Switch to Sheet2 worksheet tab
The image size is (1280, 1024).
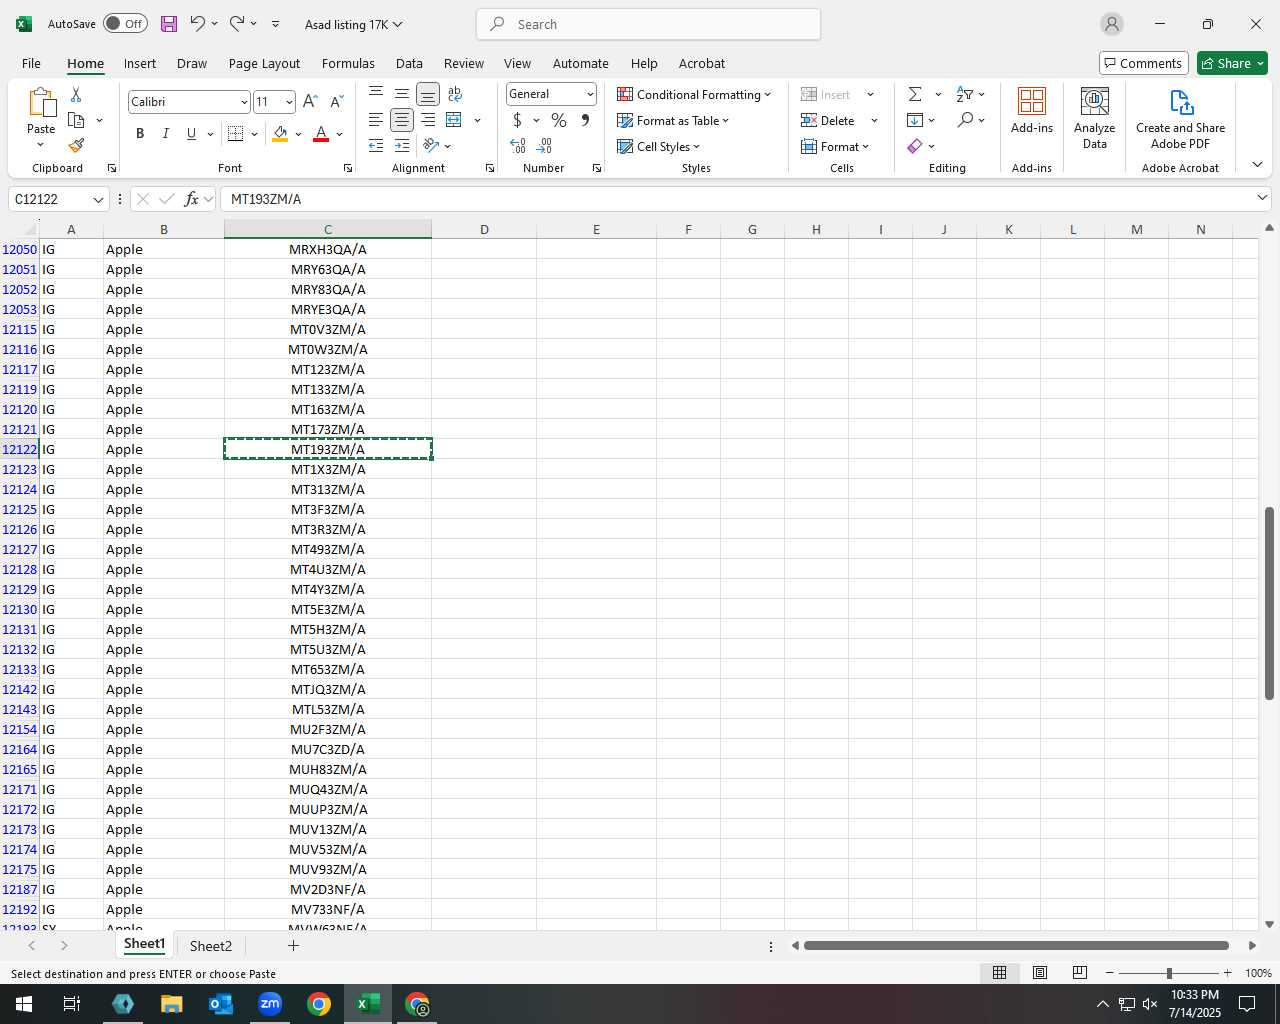tap(211, 946)
